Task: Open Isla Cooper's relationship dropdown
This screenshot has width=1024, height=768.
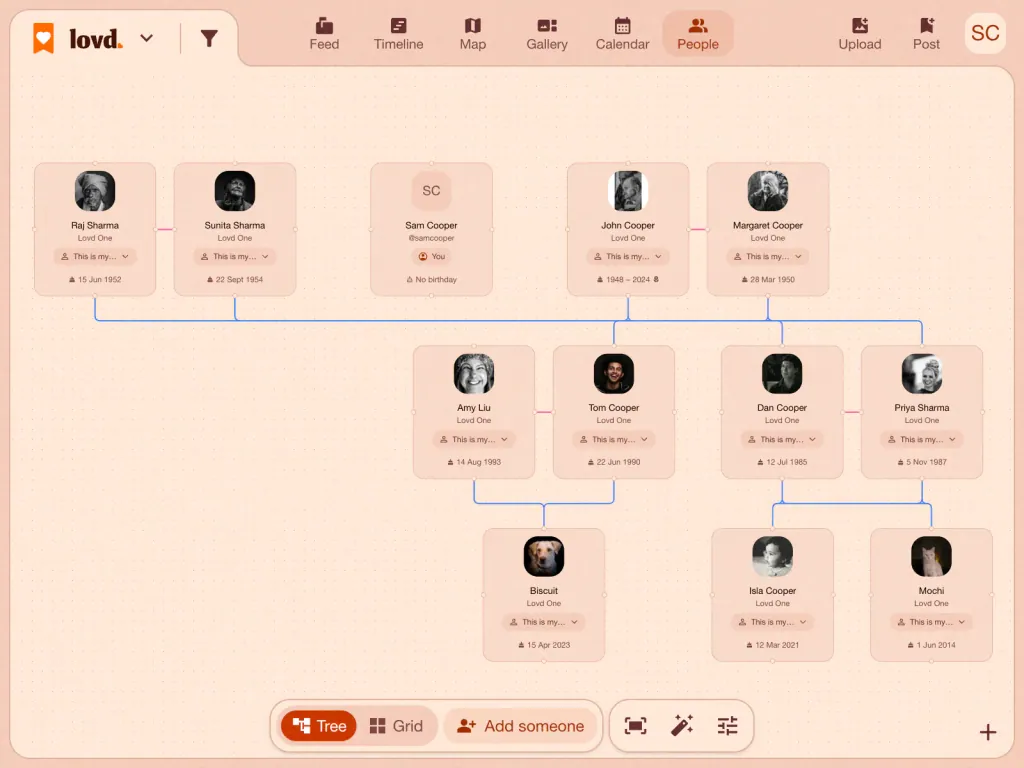Action: pos(773,622)
